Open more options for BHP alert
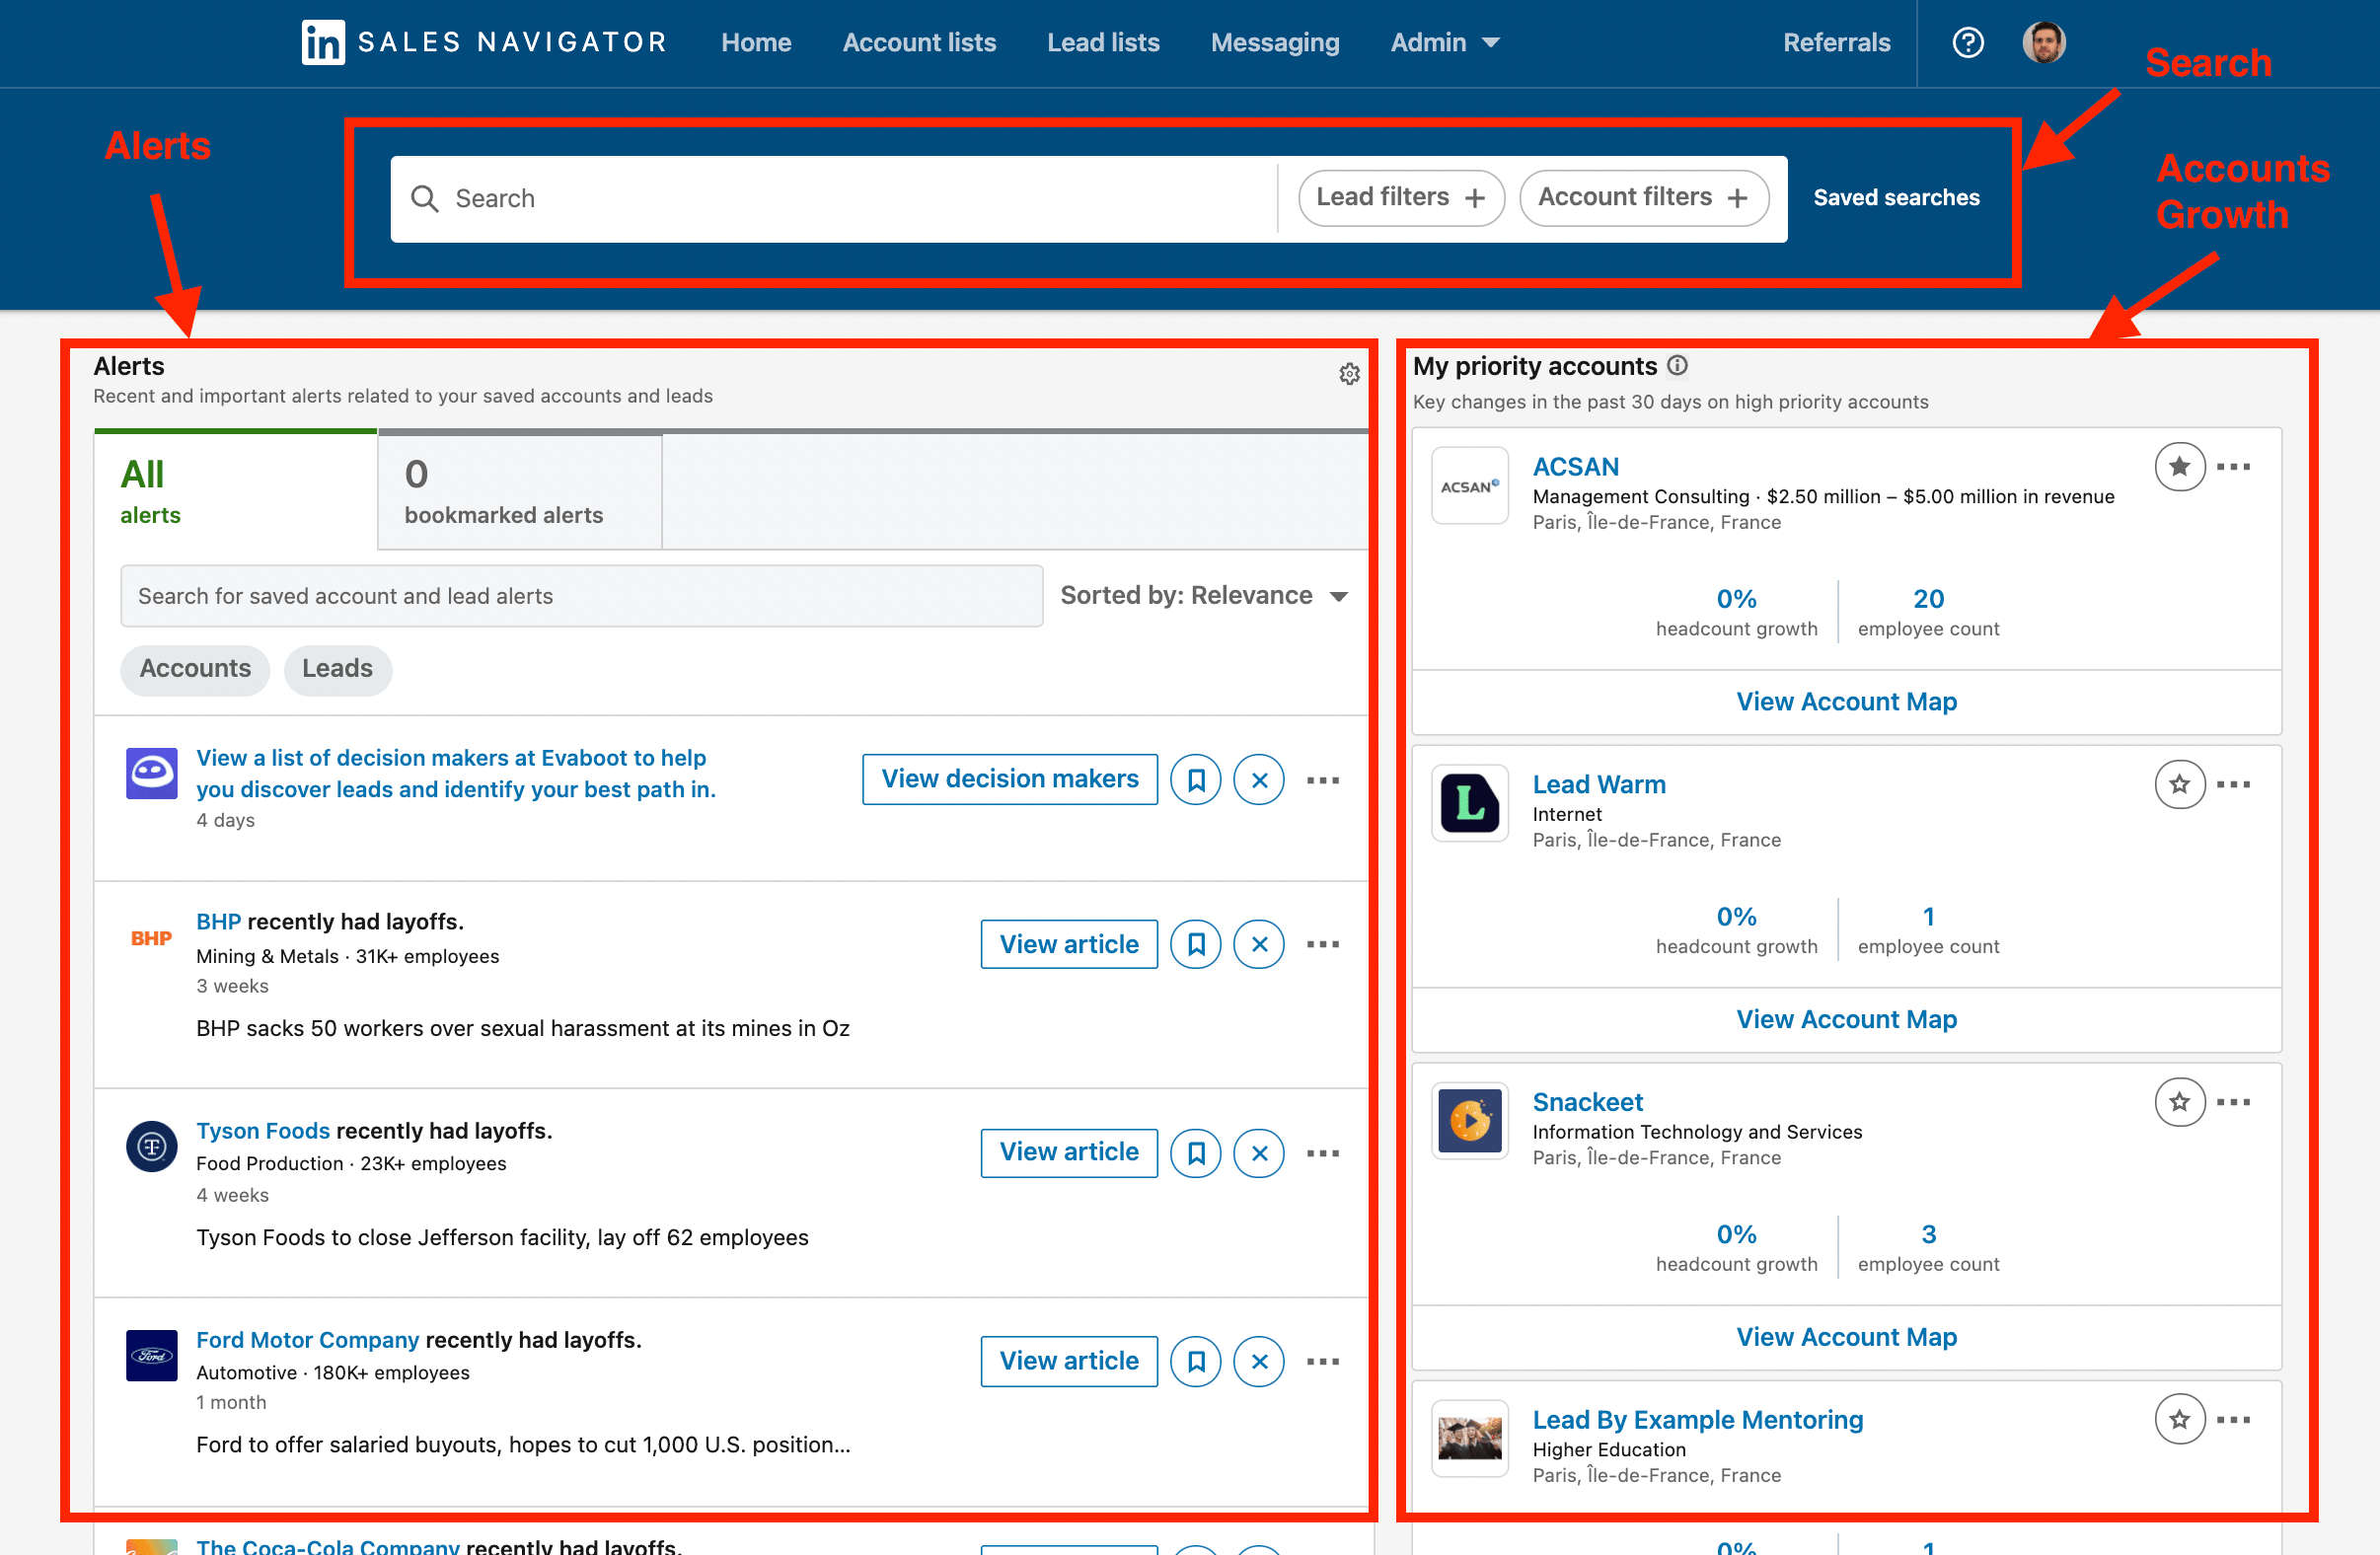Viewport: 2380px width, 1555px height. [x=1322, y=944]
